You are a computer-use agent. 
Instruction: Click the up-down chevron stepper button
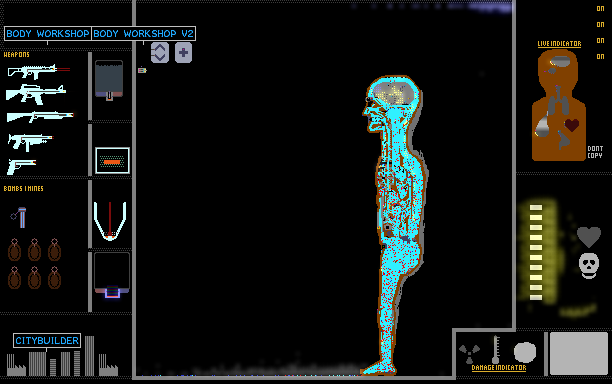point(160,52)
